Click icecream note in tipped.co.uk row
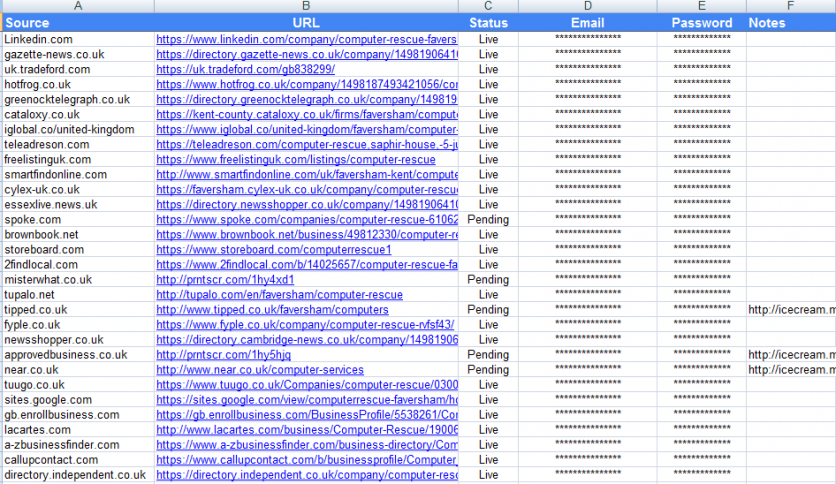 pyautogui.click(x=791, y=310)
